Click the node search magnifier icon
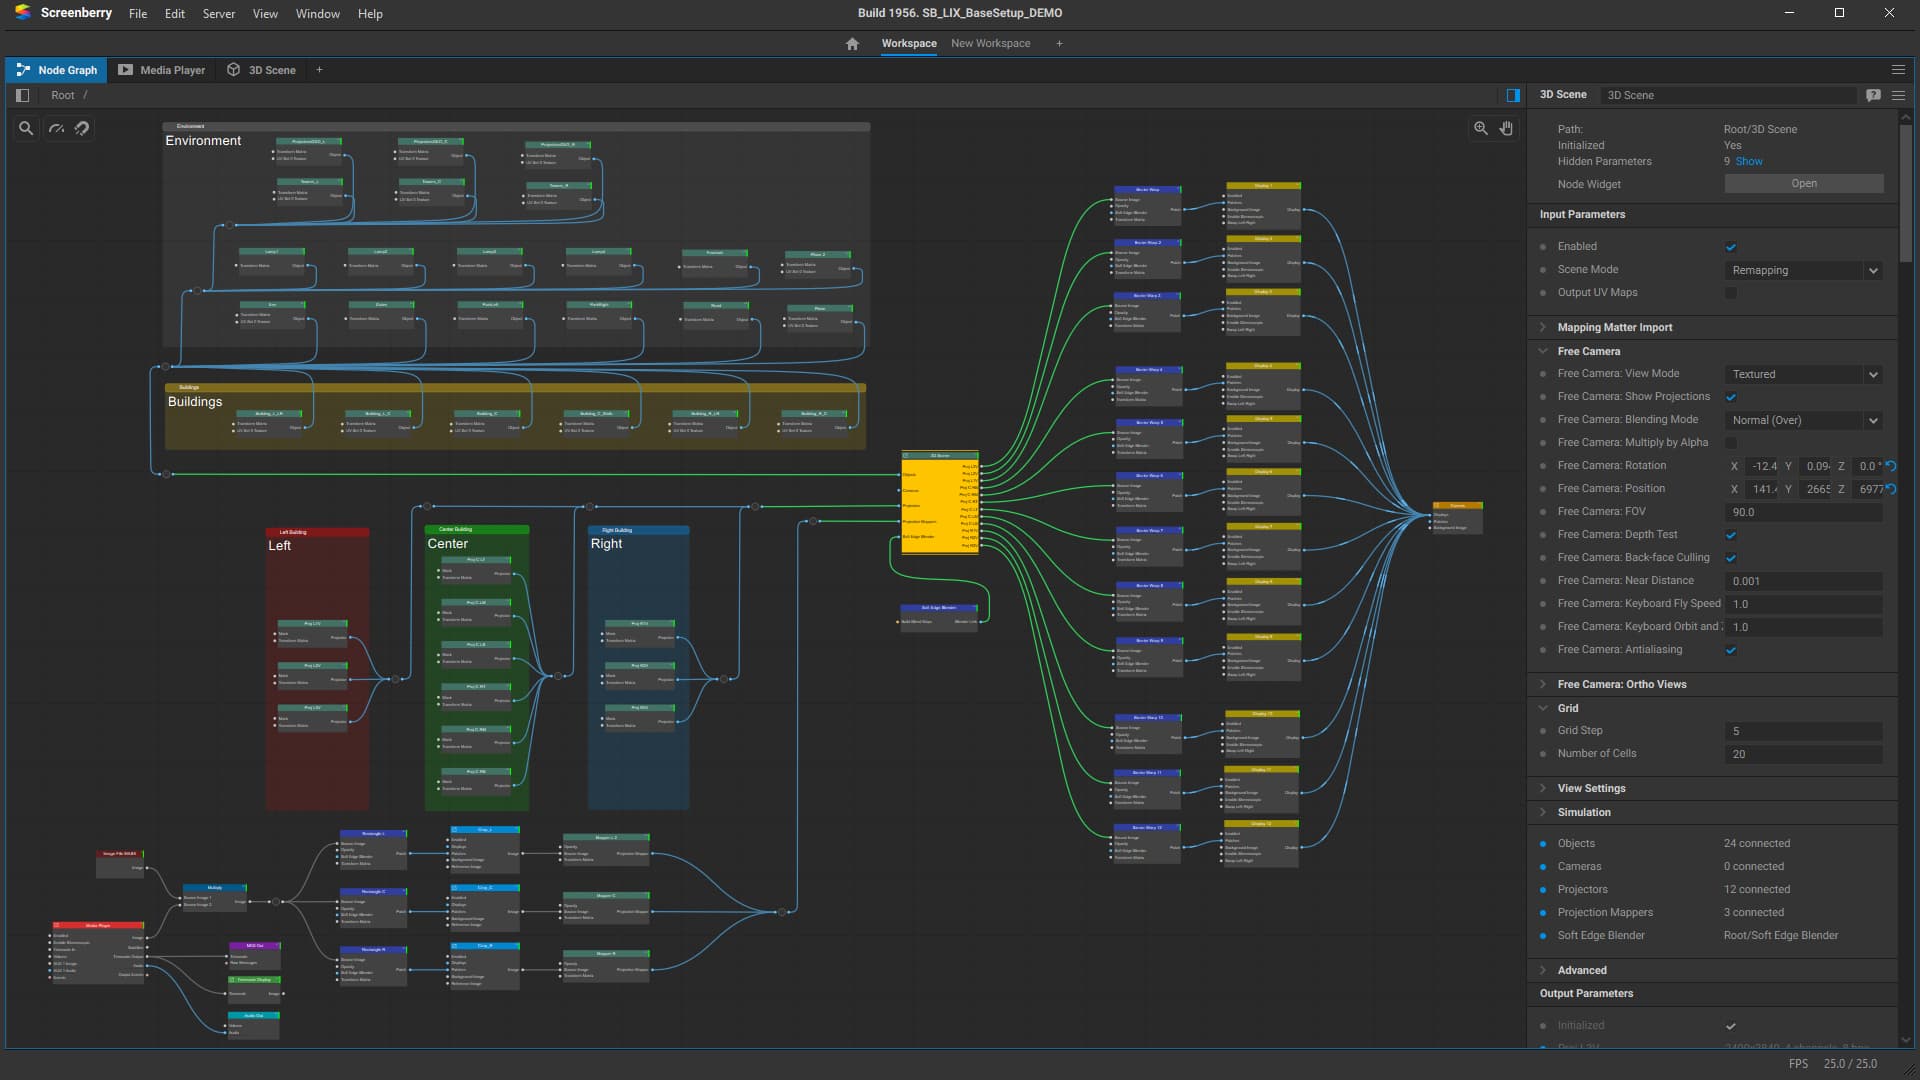This screenshot has height=1080, width=1920. (26, 128)
